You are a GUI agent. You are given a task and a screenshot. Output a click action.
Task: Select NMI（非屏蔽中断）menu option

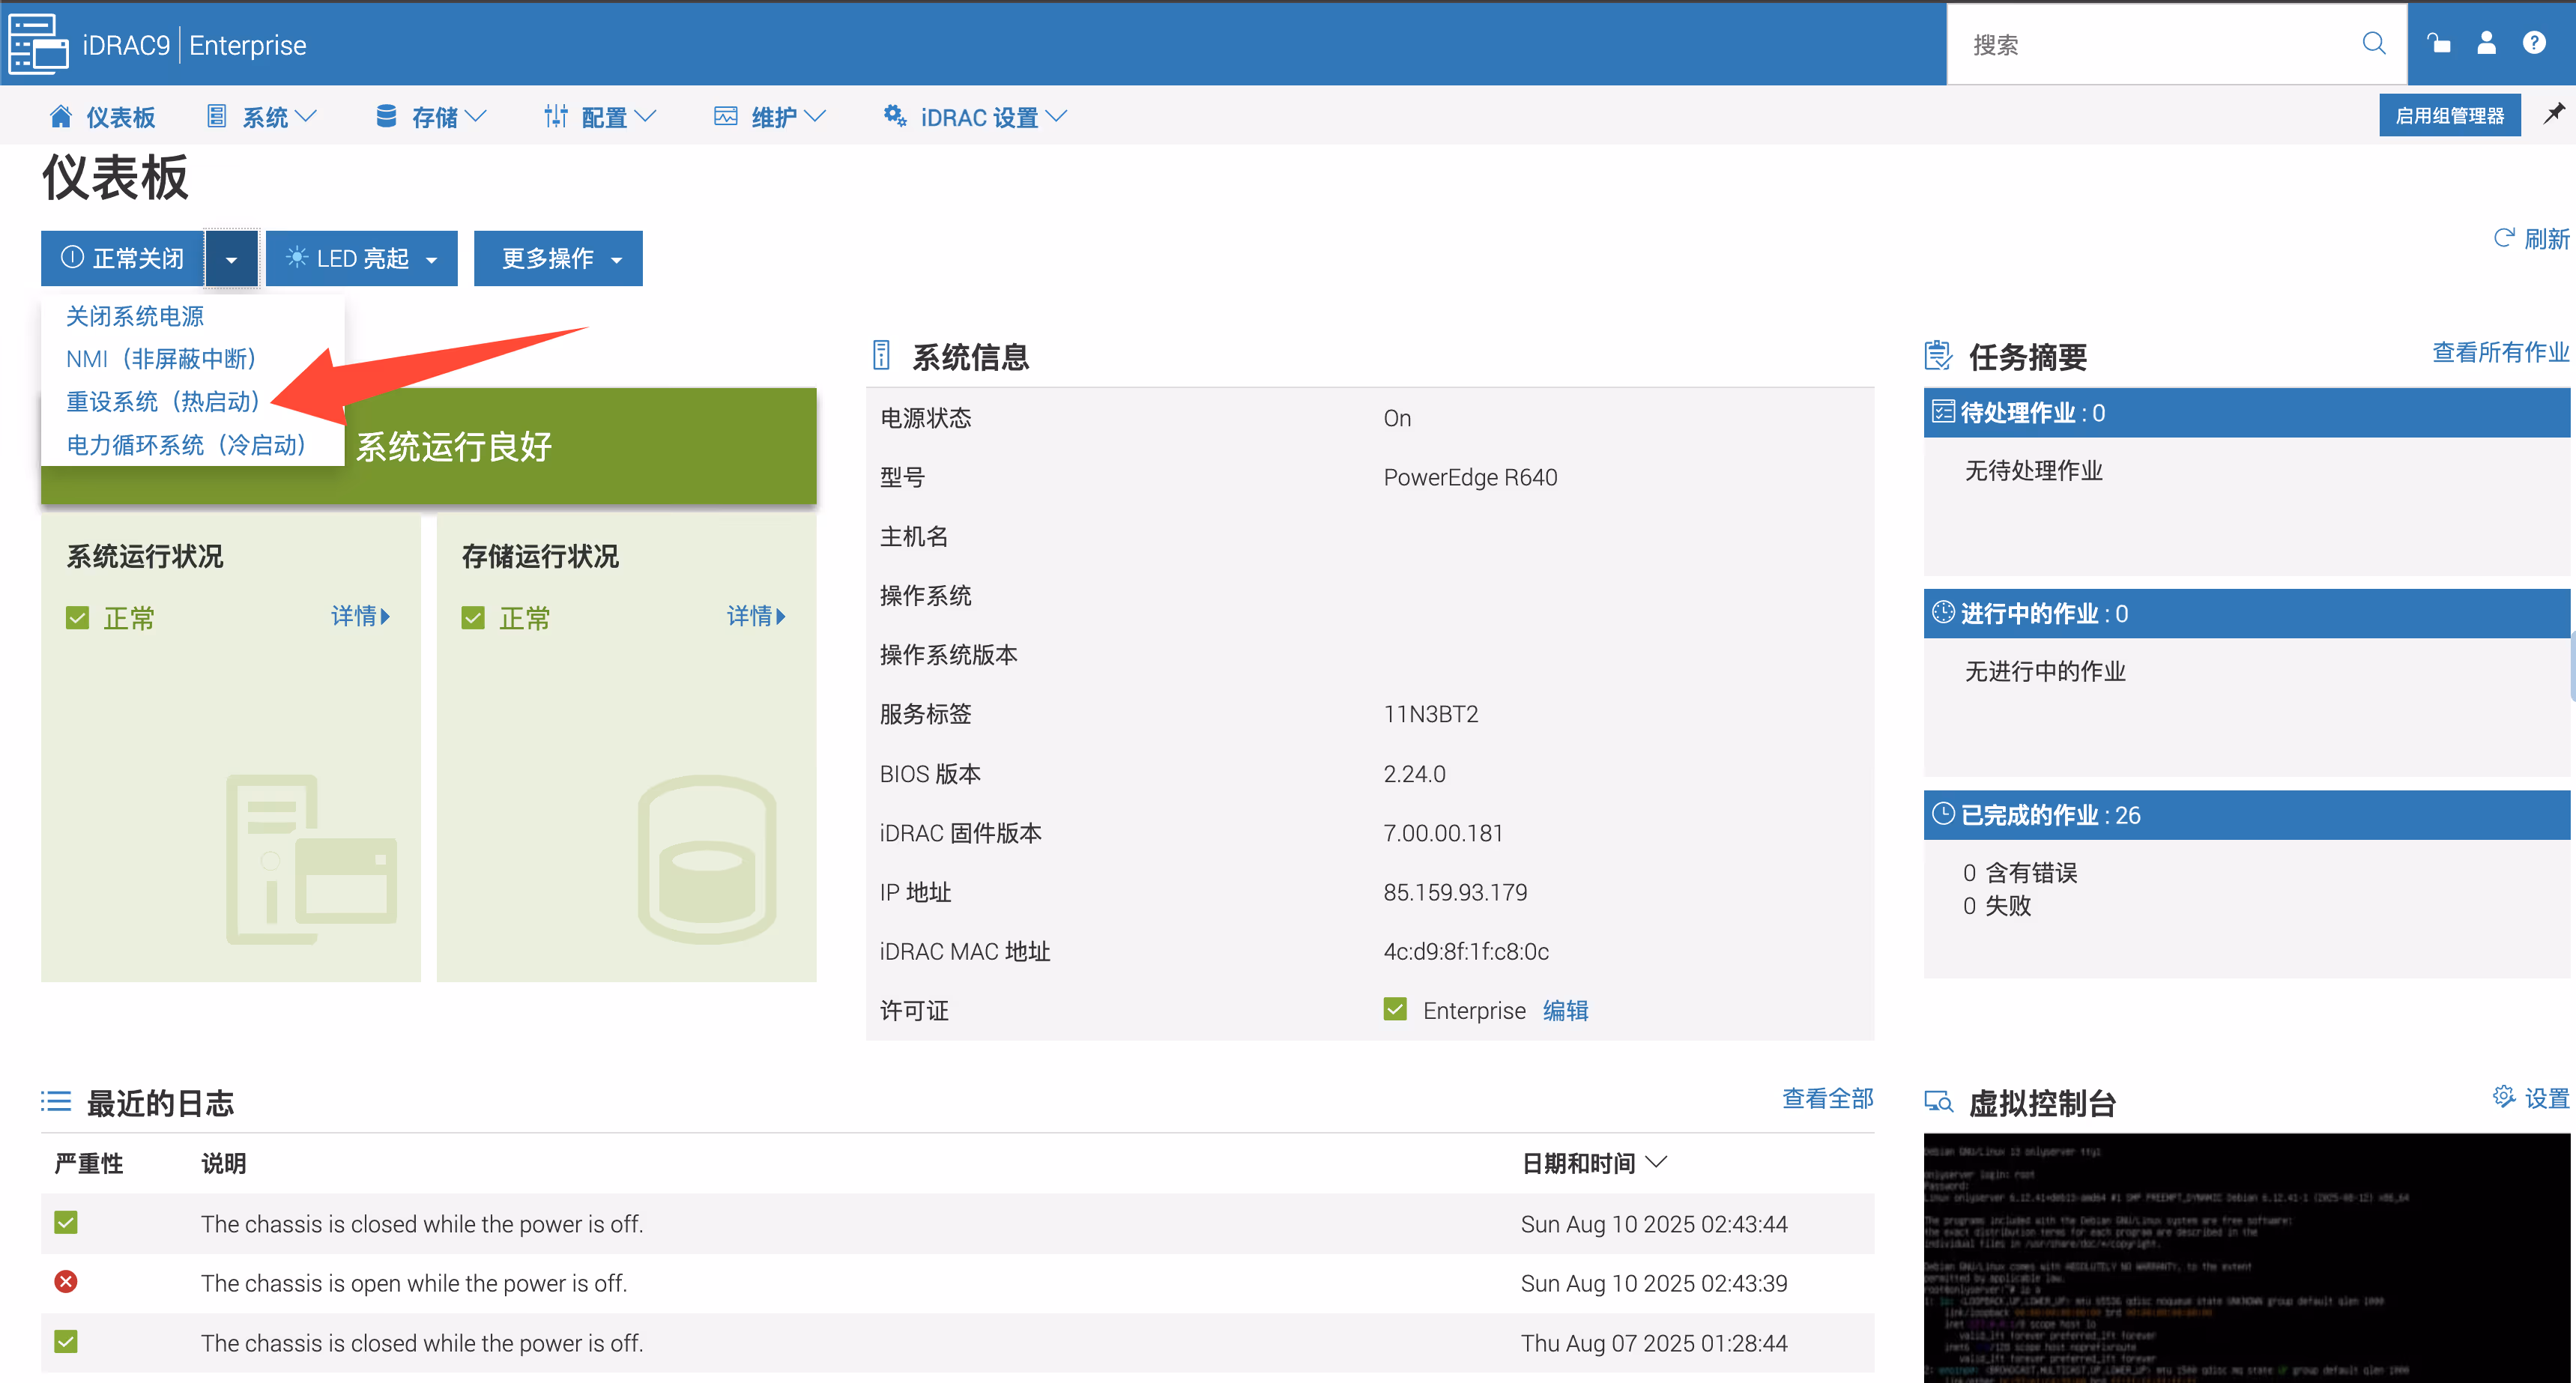(x=161, y=359)
